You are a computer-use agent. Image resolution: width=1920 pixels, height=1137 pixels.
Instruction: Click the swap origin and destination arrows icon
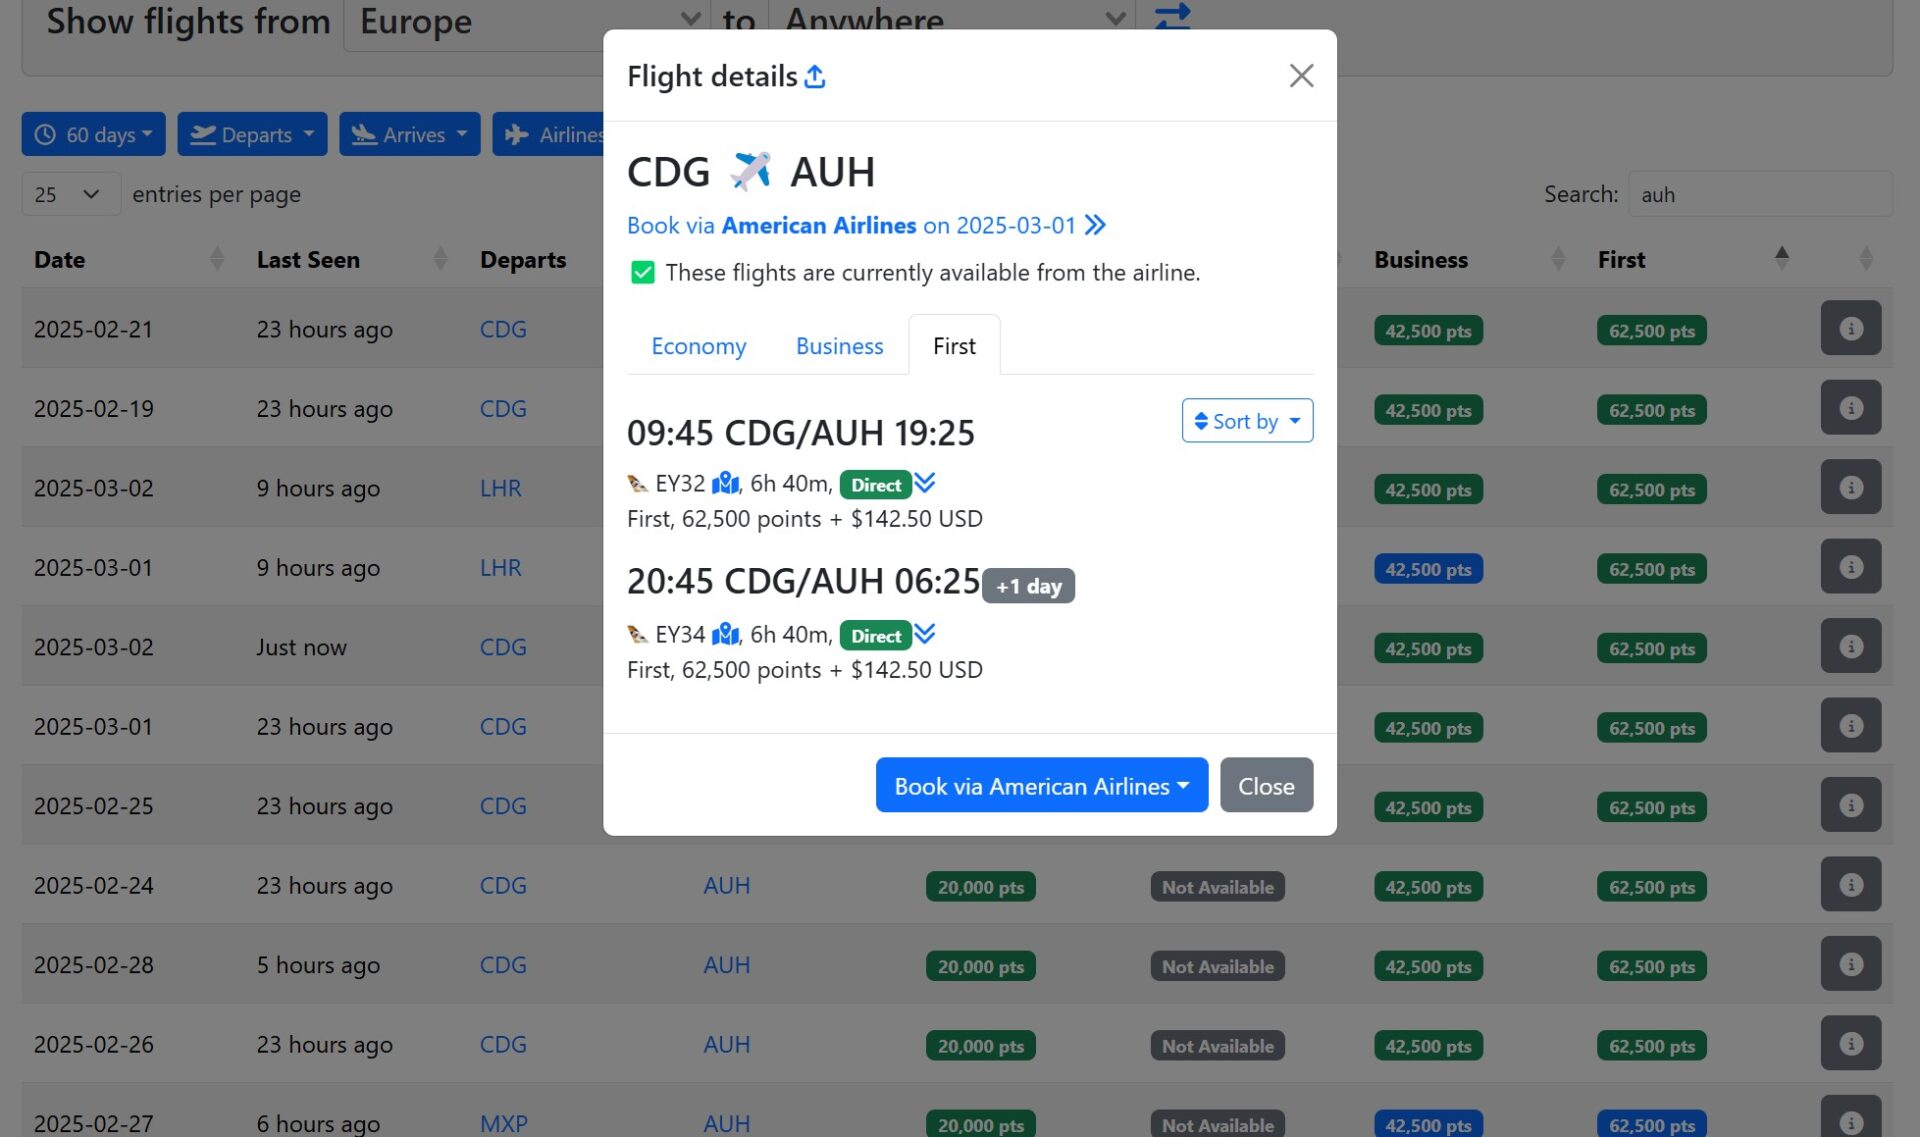click(1171, 17)
